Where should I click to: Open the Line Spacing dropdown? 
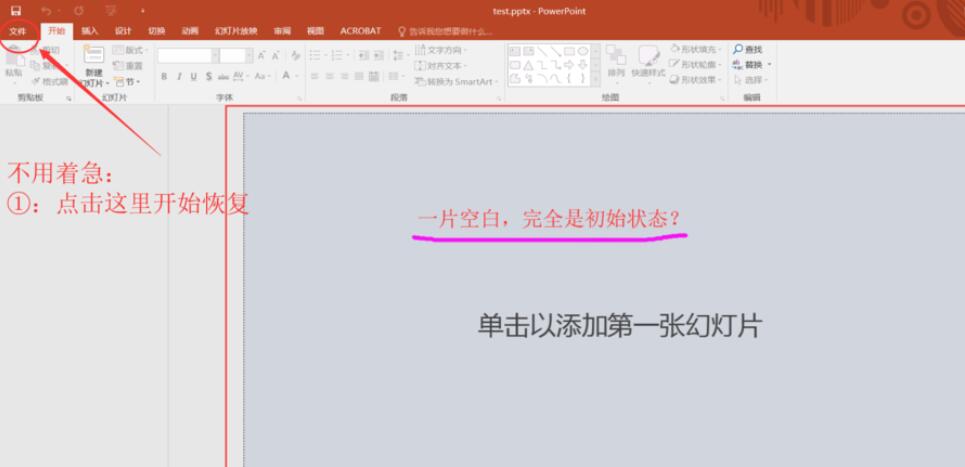(x=401, y=56)
